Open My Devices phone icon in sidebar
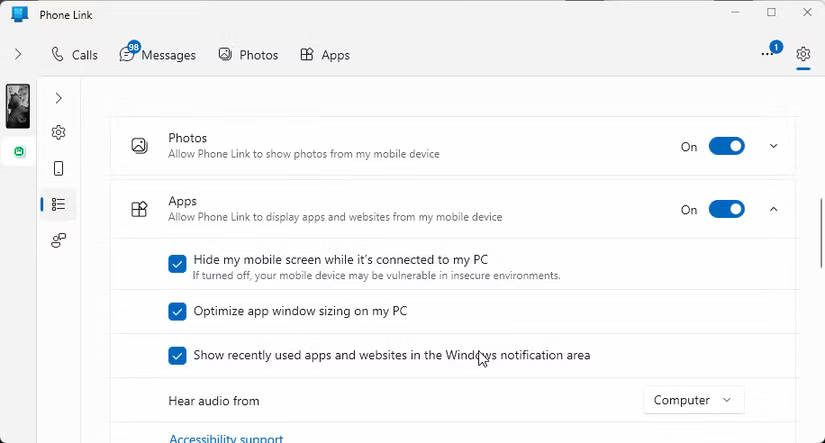The width and height of the screenshot is (825, 443). pos(58,168)
